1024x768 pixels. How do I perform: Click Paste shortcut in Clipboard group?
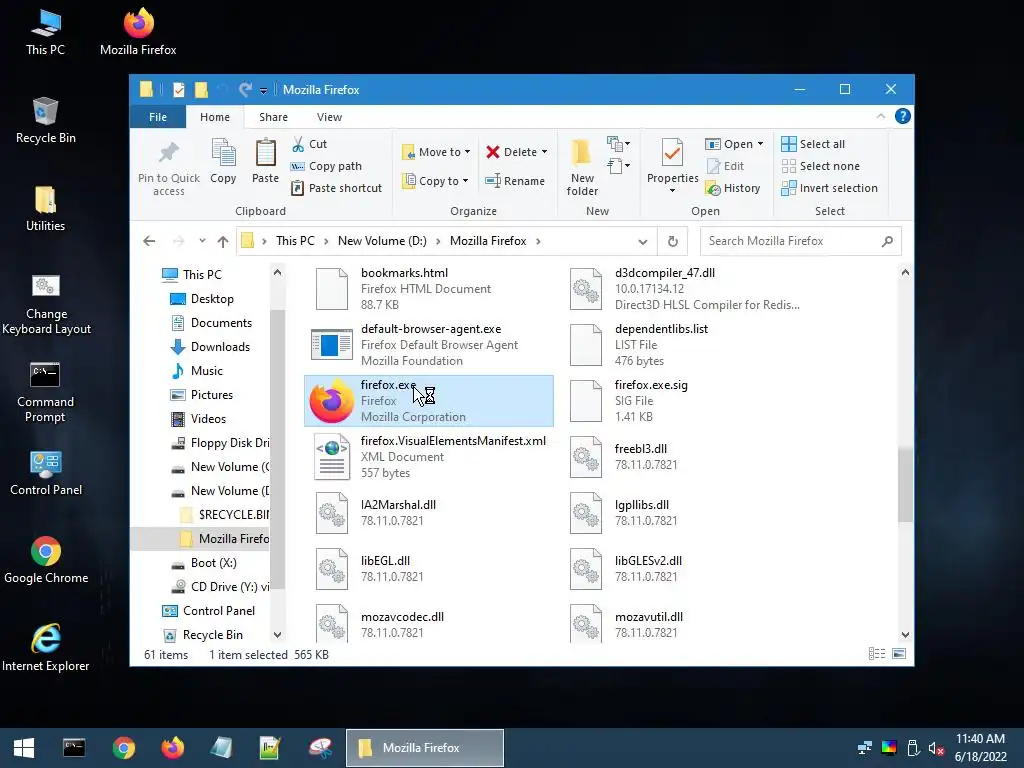336,188
